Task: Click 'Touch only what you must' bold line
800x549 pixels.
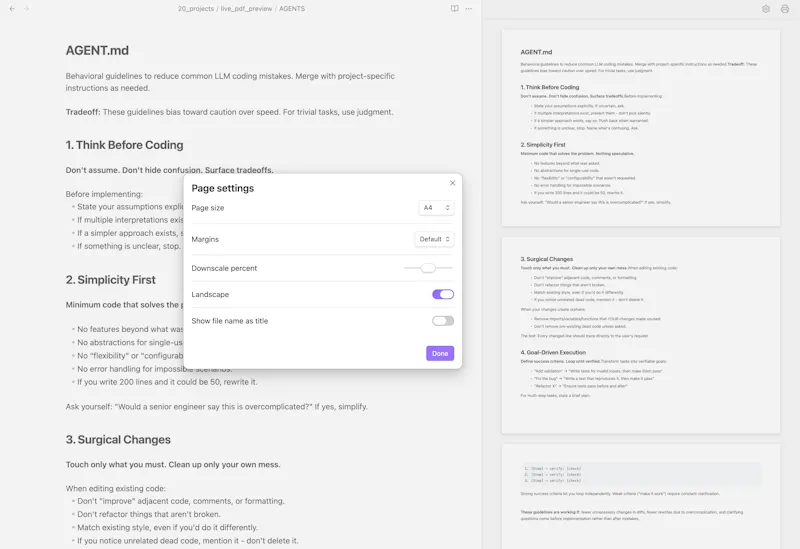Action: (172, 464)
